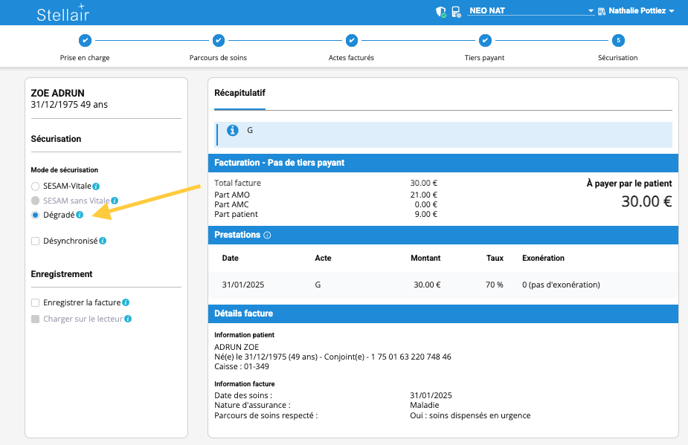Screen dimensions: 688x445
Task: Enable the Désynchronisé checkbox
Action: [x=36, y=241]
